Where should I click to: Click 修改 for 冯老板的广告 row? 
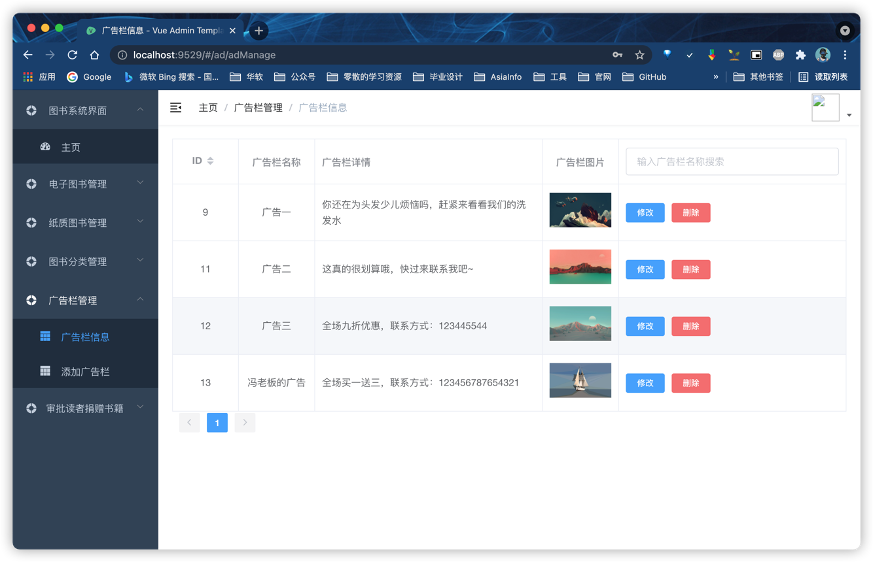(x=645, y=383)
